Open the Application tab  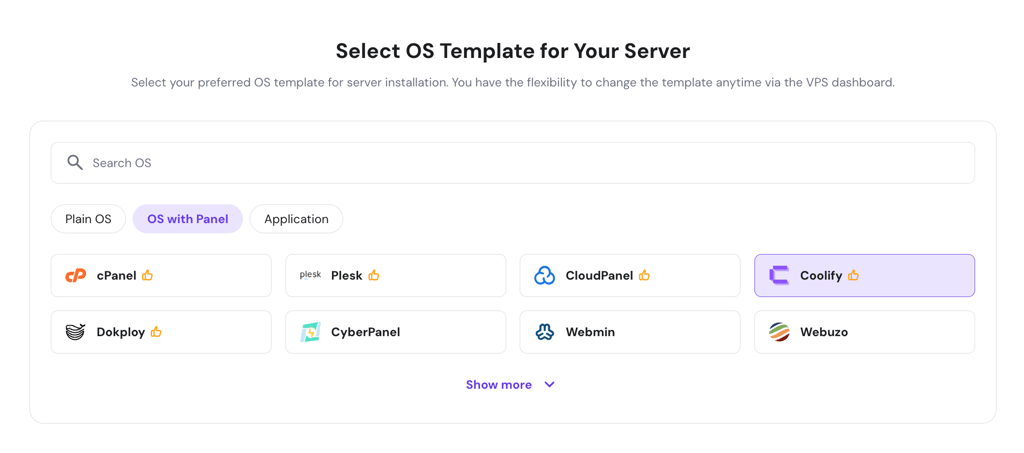coord(296,219)
